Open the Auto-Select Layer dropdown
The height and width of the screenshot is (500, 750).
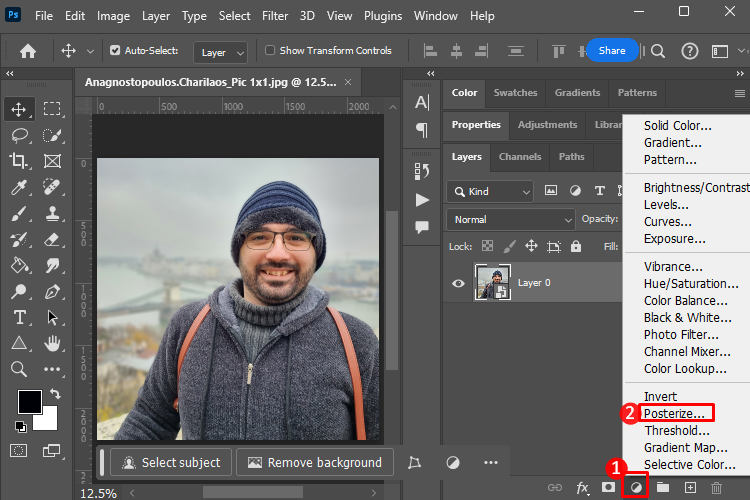221,52
